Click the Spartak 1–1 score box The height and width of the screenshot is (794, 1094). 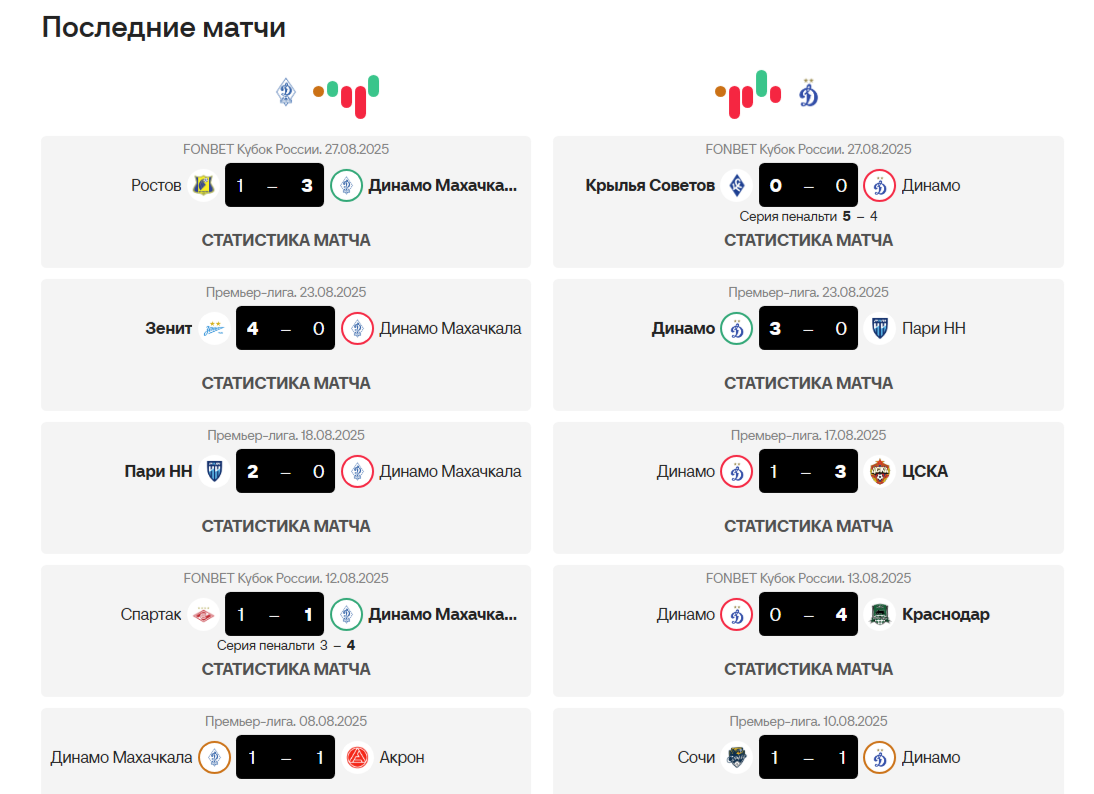coord(275,614)
